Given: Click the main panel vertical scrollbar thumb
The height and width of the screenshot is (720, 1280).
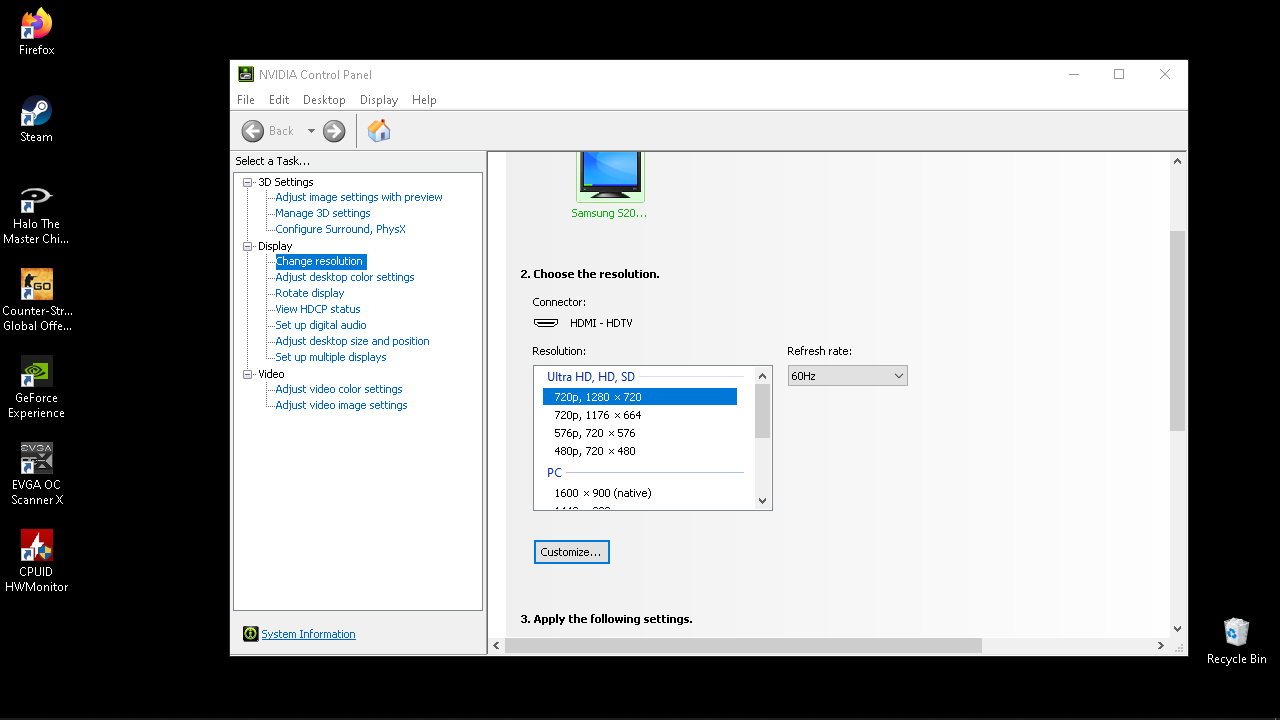Looking at the screenshot, I should 1178,331.
